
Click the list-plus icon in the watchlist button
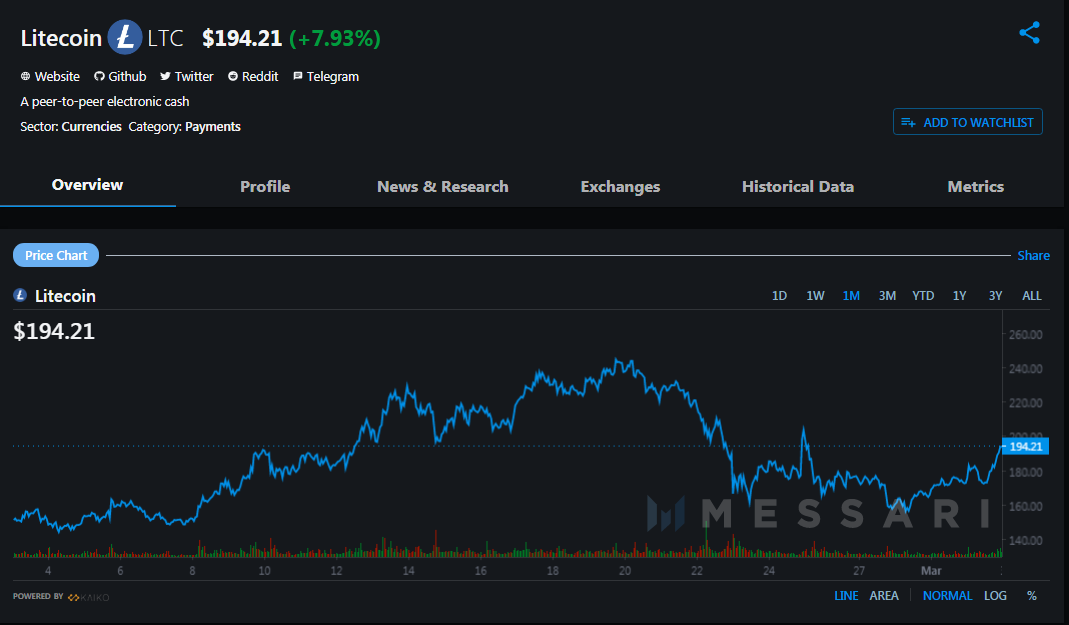click(908, 123)
